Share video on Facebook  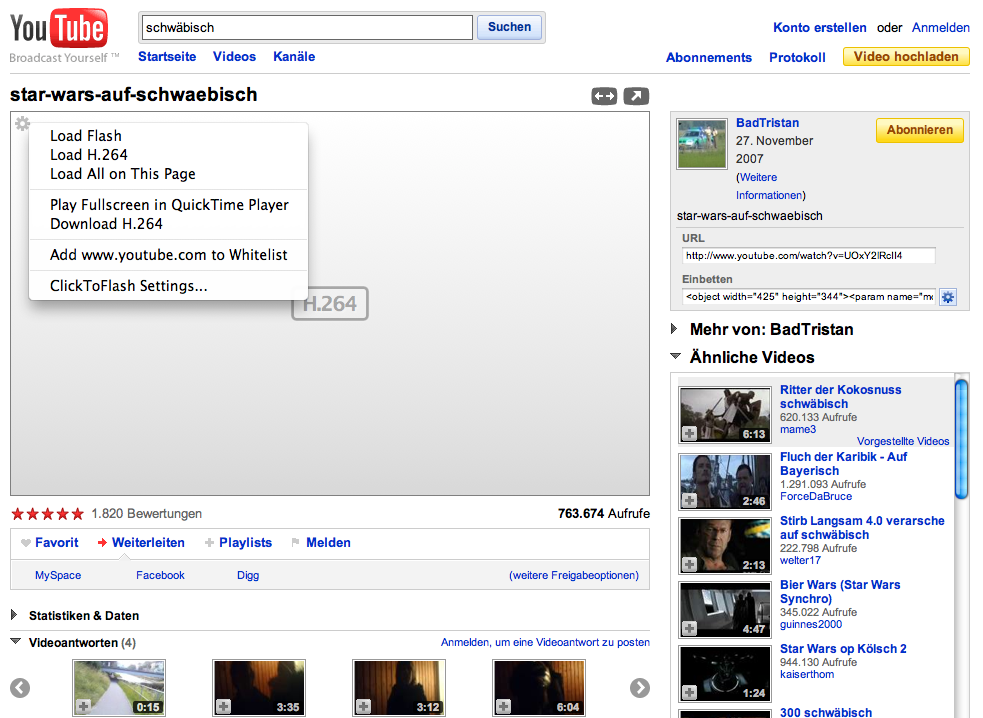(160, 575)
